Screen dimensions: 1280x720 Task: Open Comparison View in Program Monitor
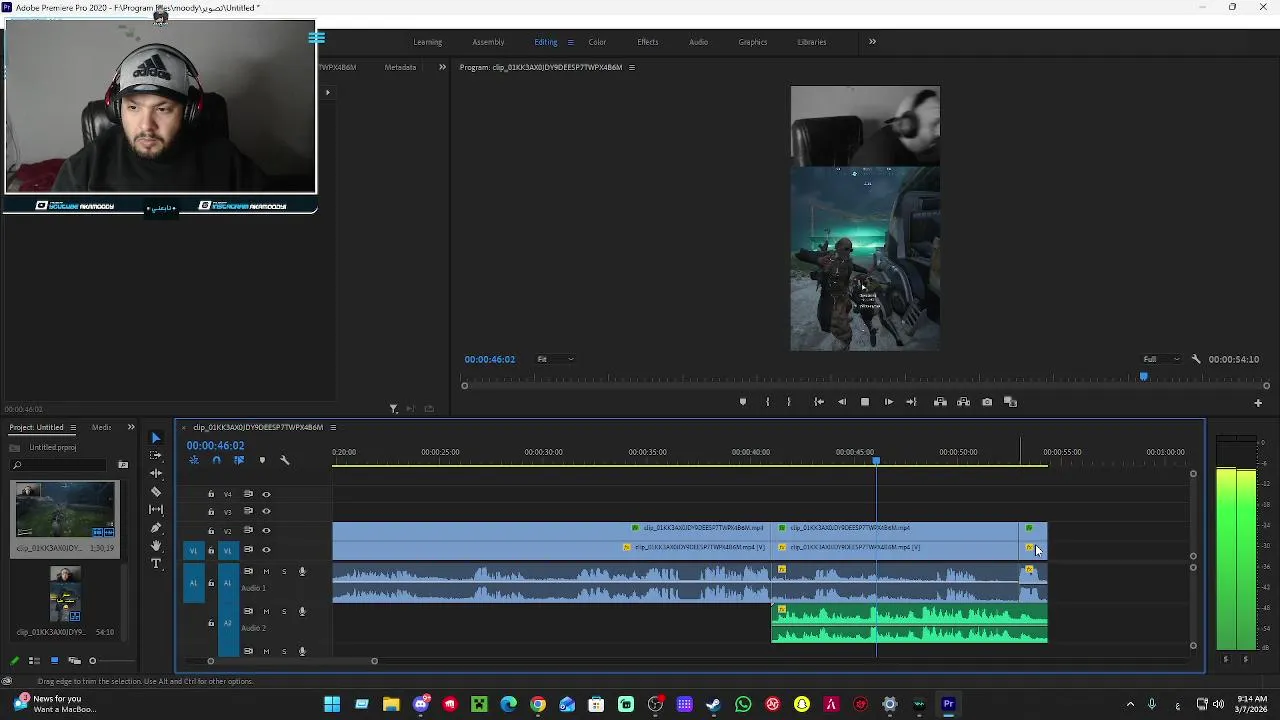tap(1010, 402)
